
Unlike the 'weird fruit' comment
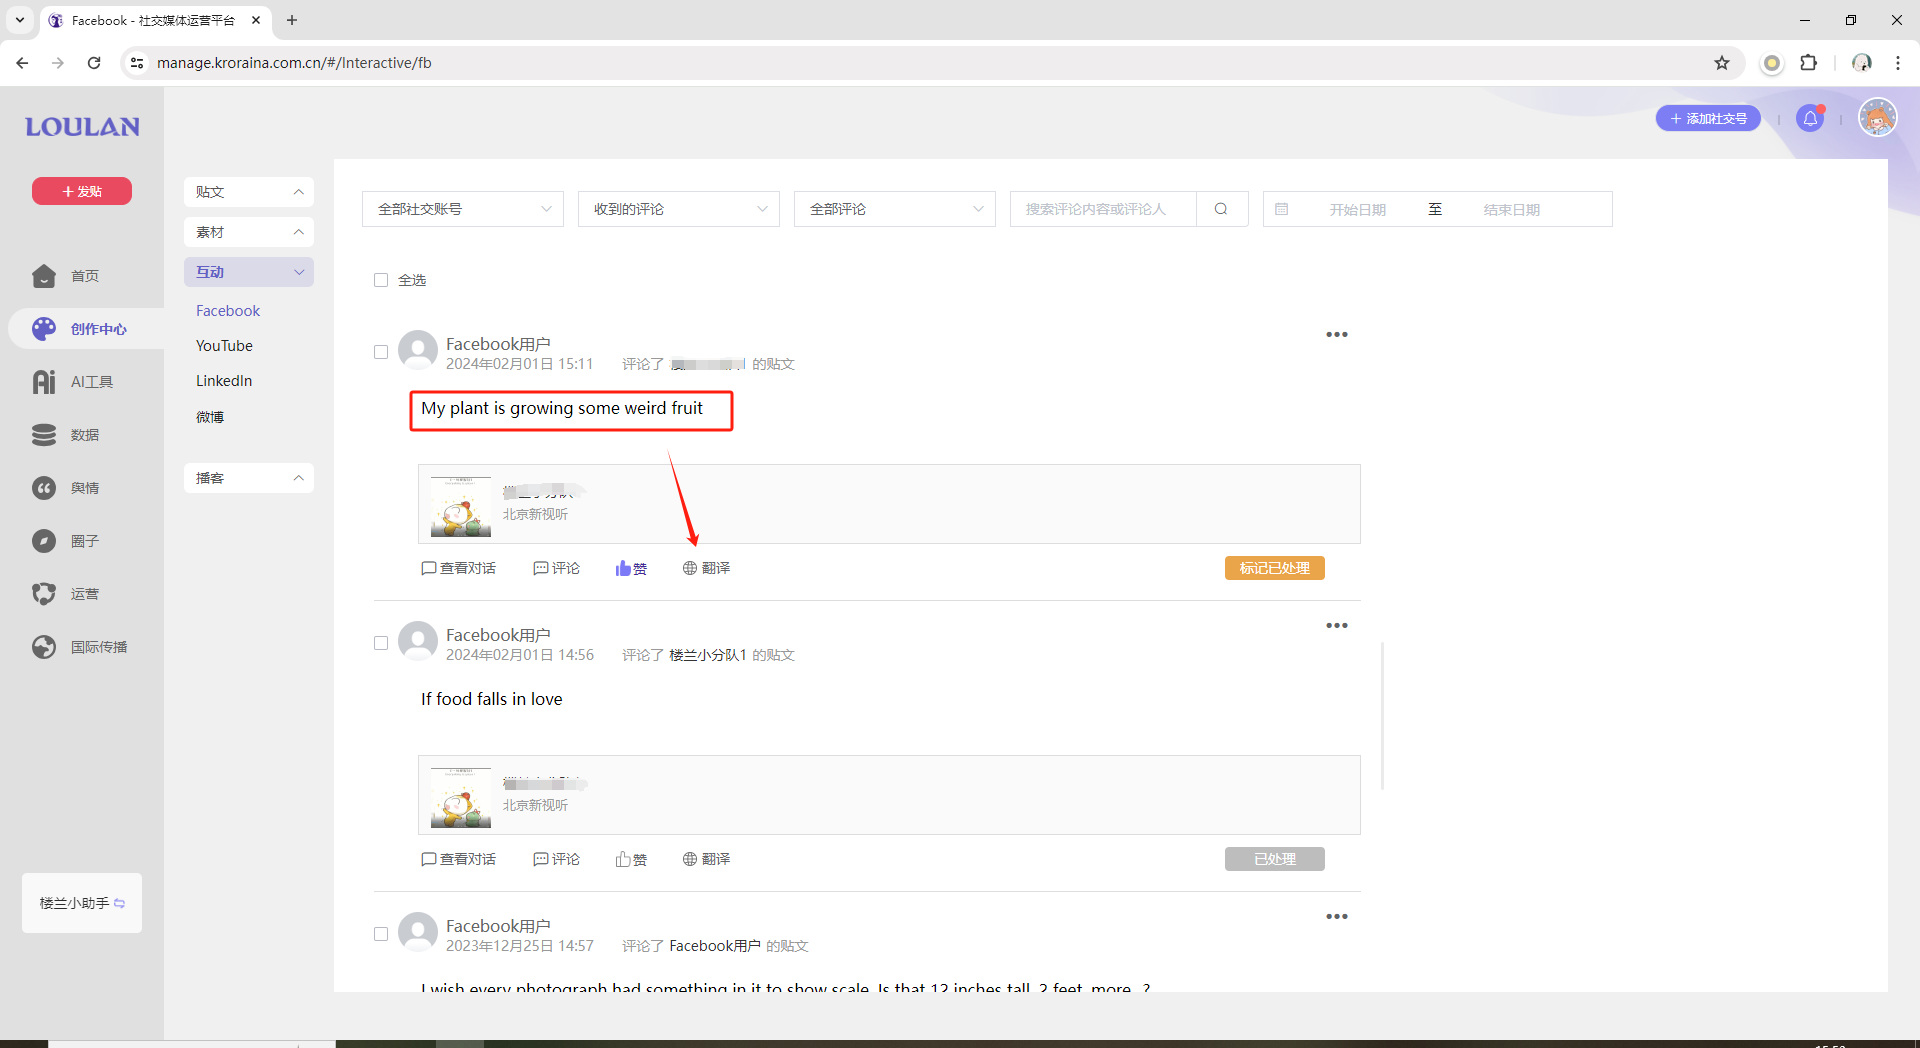coord(631,568)
